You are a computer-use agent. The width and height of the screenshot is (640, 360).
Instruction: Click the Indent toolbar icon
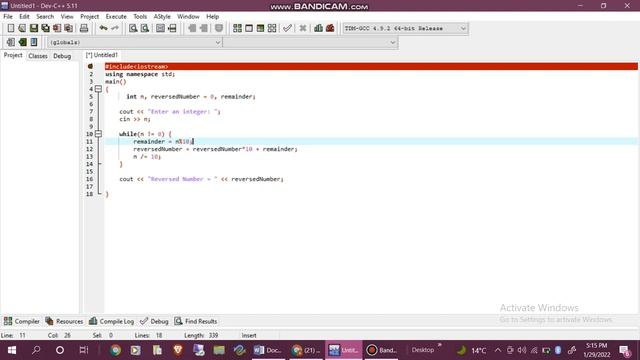192,28
